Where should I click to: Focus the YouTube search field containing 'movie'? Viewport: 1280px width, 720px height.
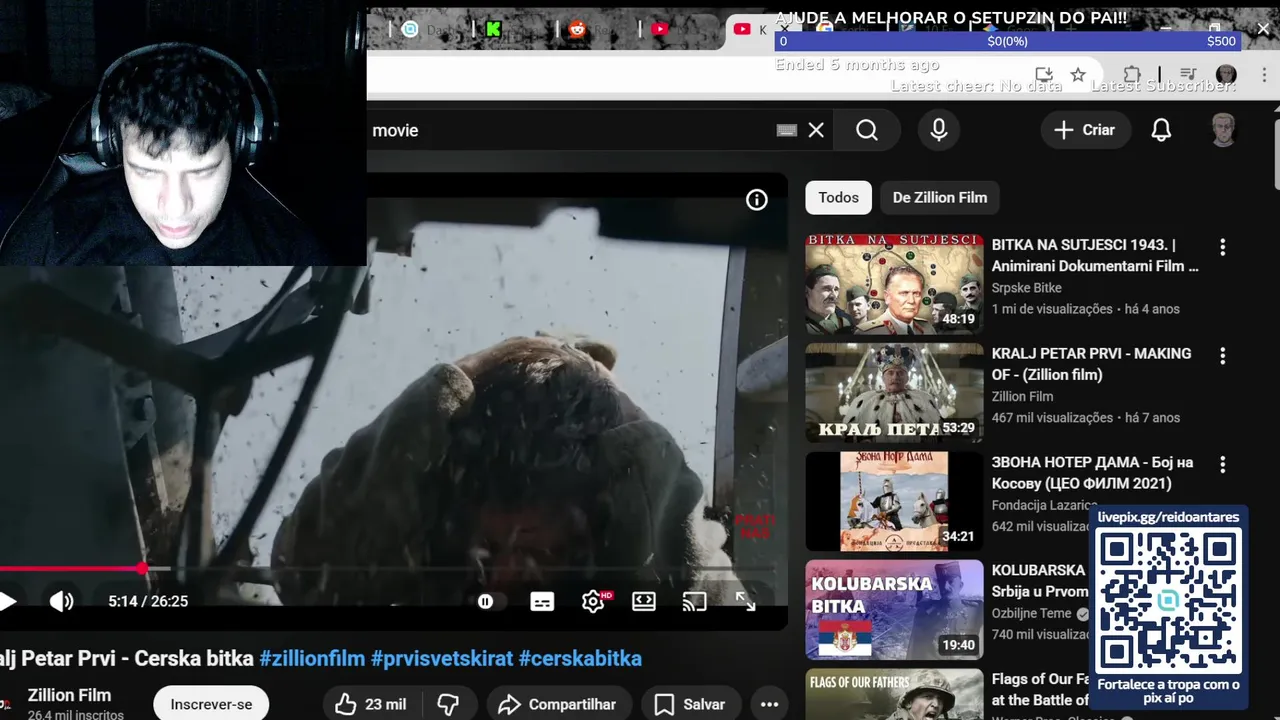pos(570,130)
